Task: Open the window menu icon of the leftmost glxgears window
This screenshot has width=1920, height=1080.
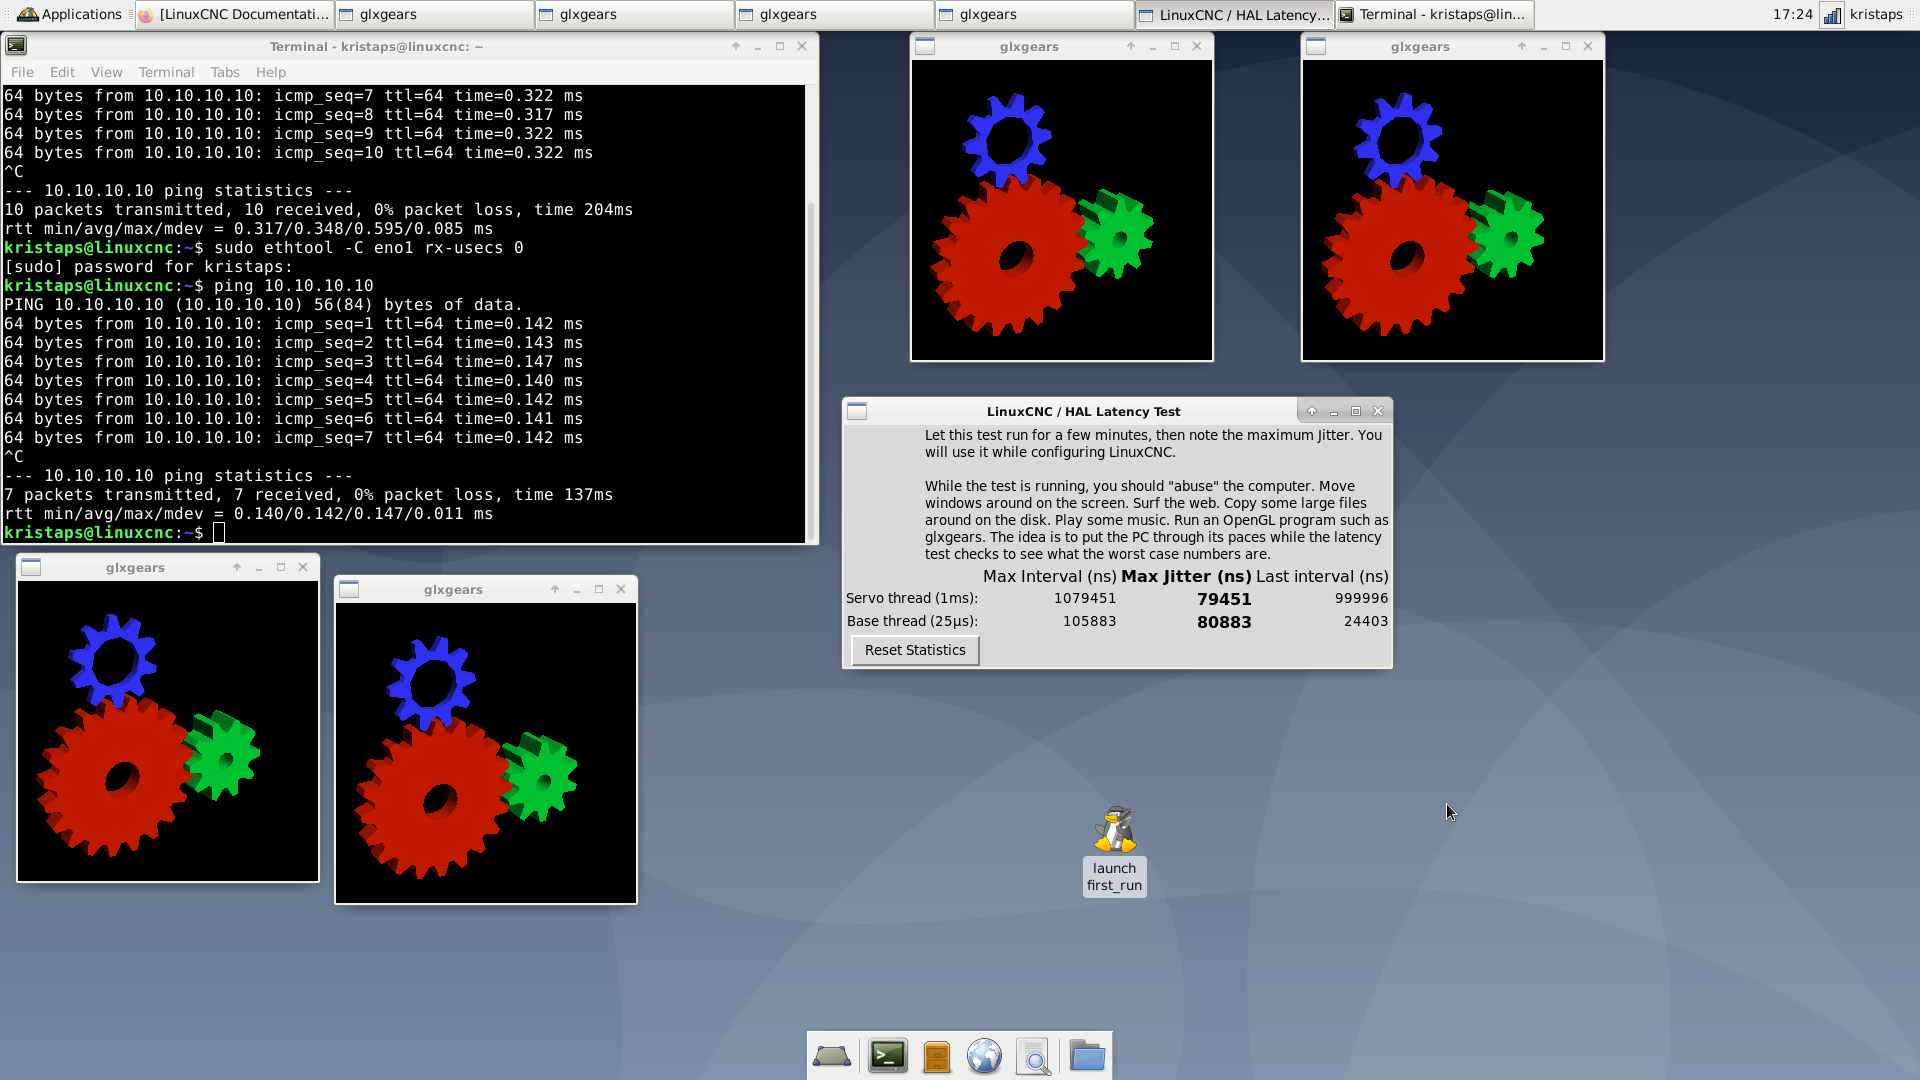Action: [x=31, y=567]
